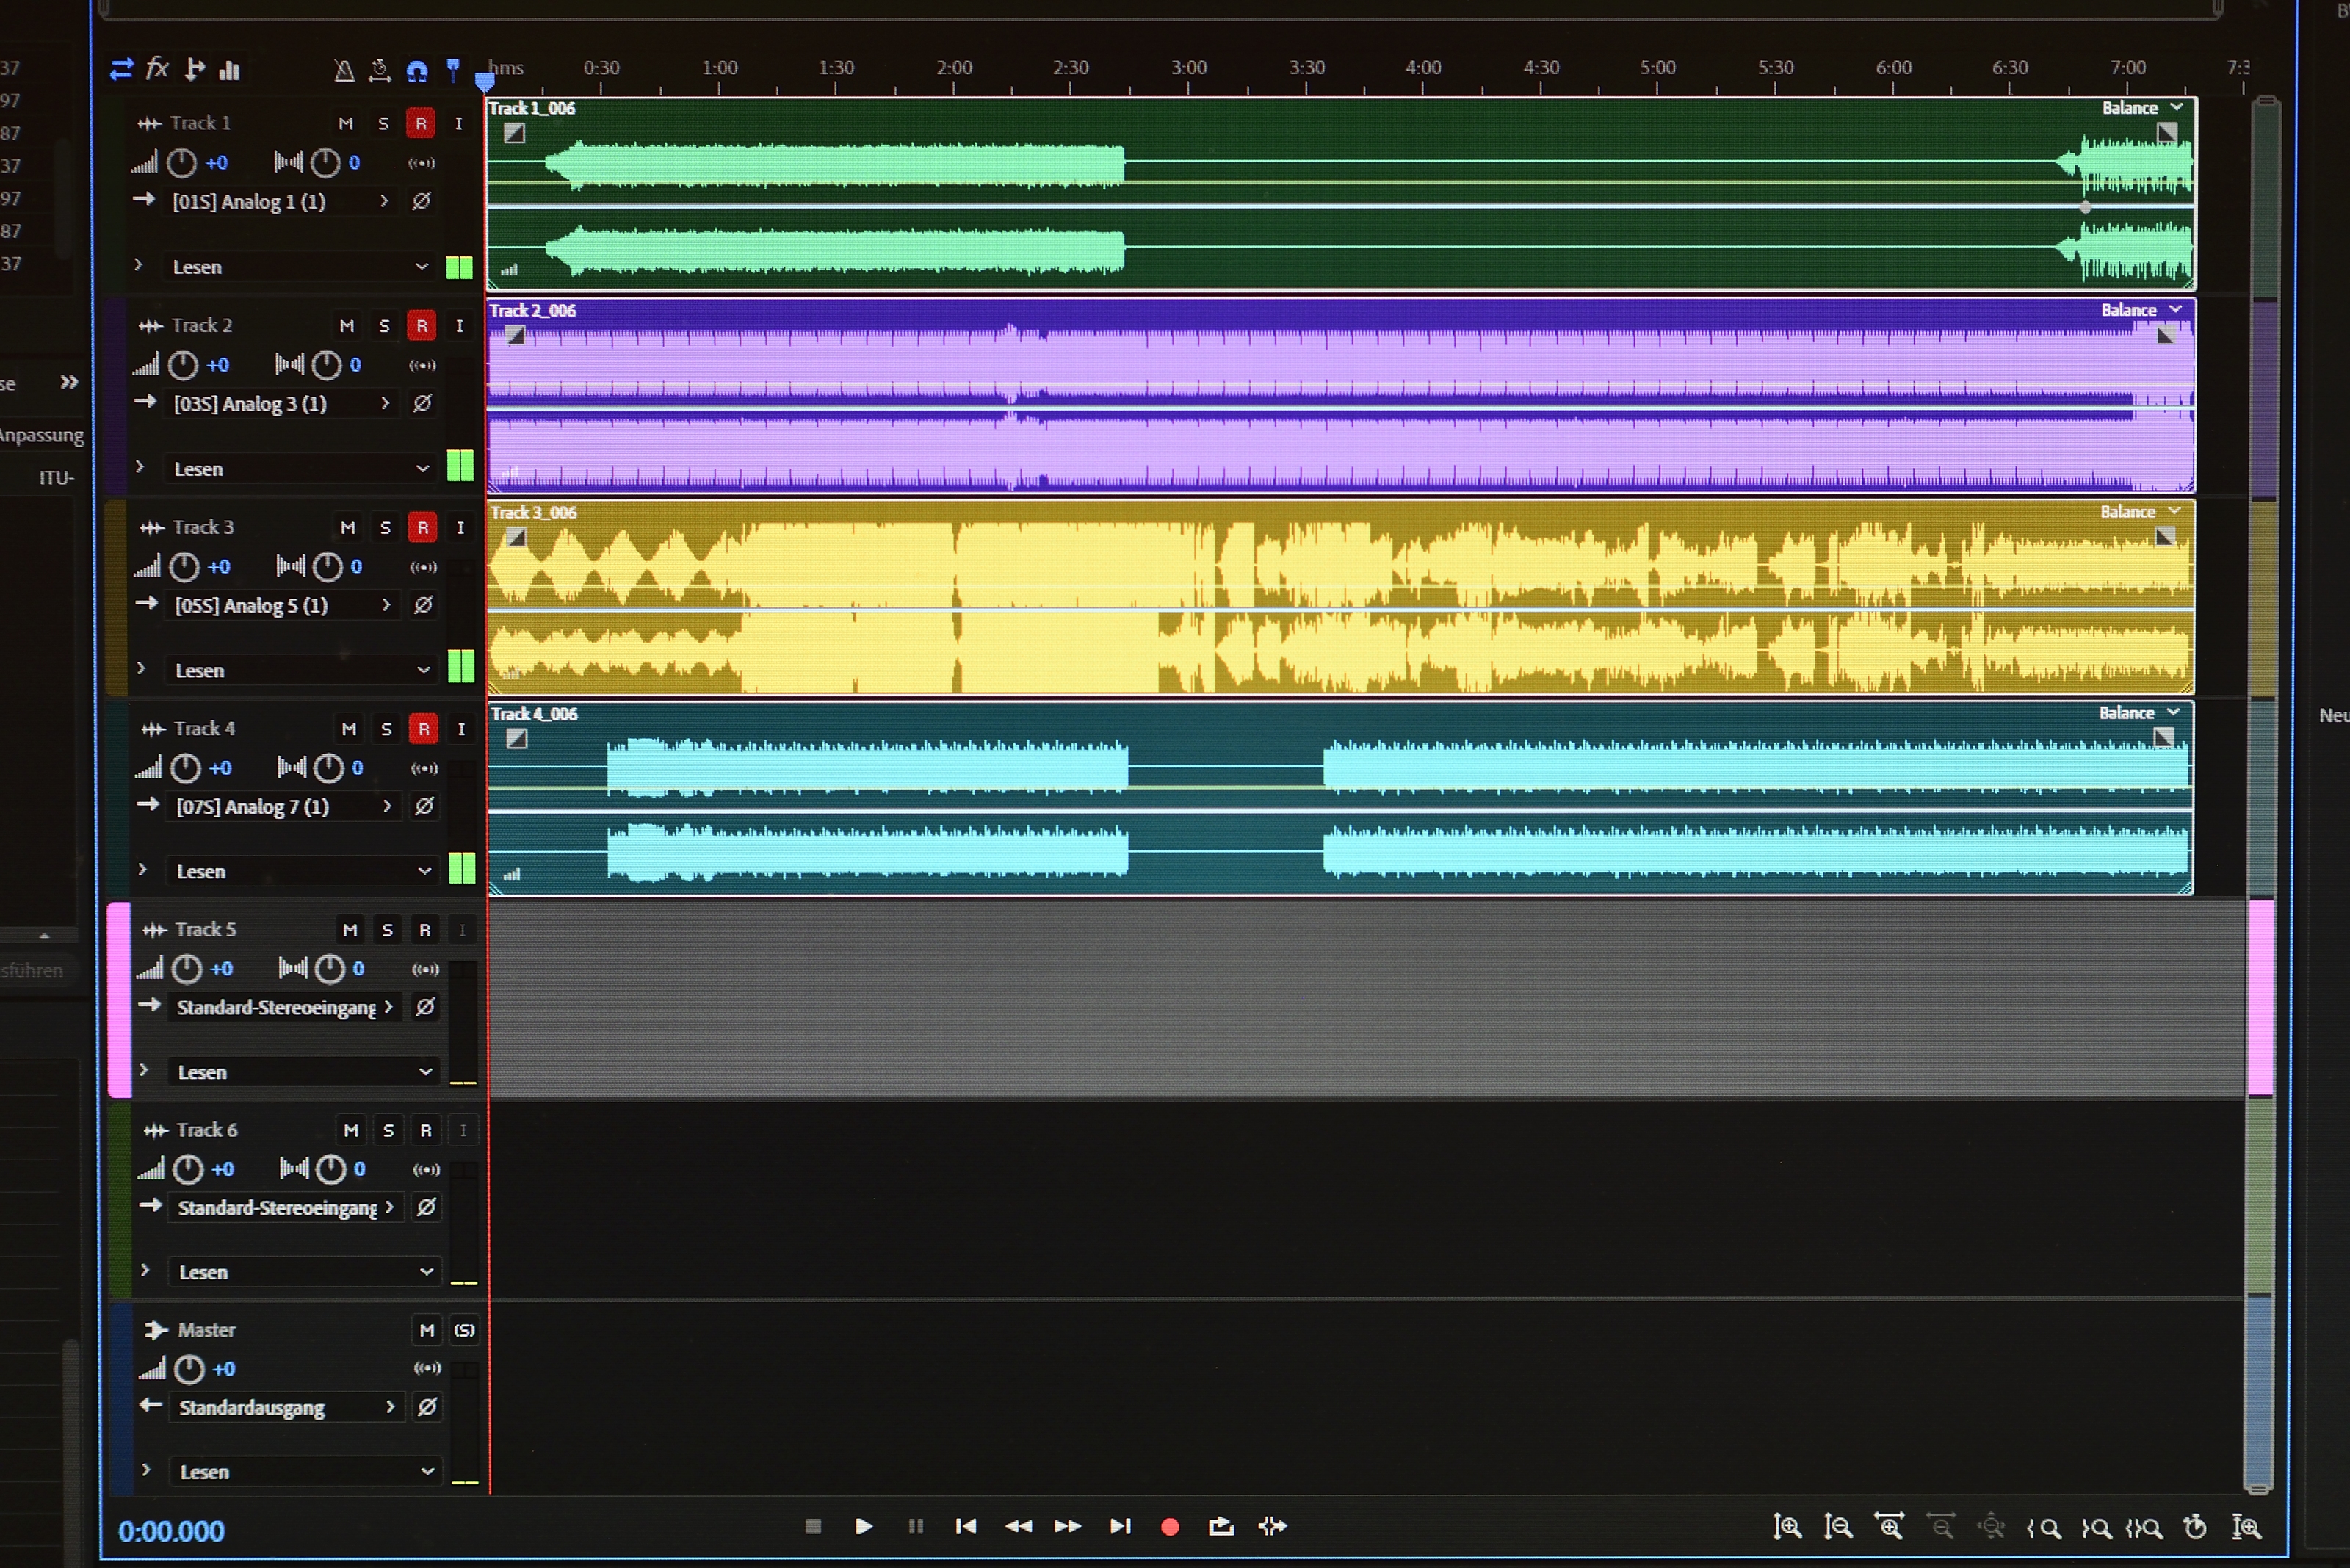Viewport: 2350px width, 1568px height.
Task: Click the timecode display 0:00.000
Action: [171, 1531]
